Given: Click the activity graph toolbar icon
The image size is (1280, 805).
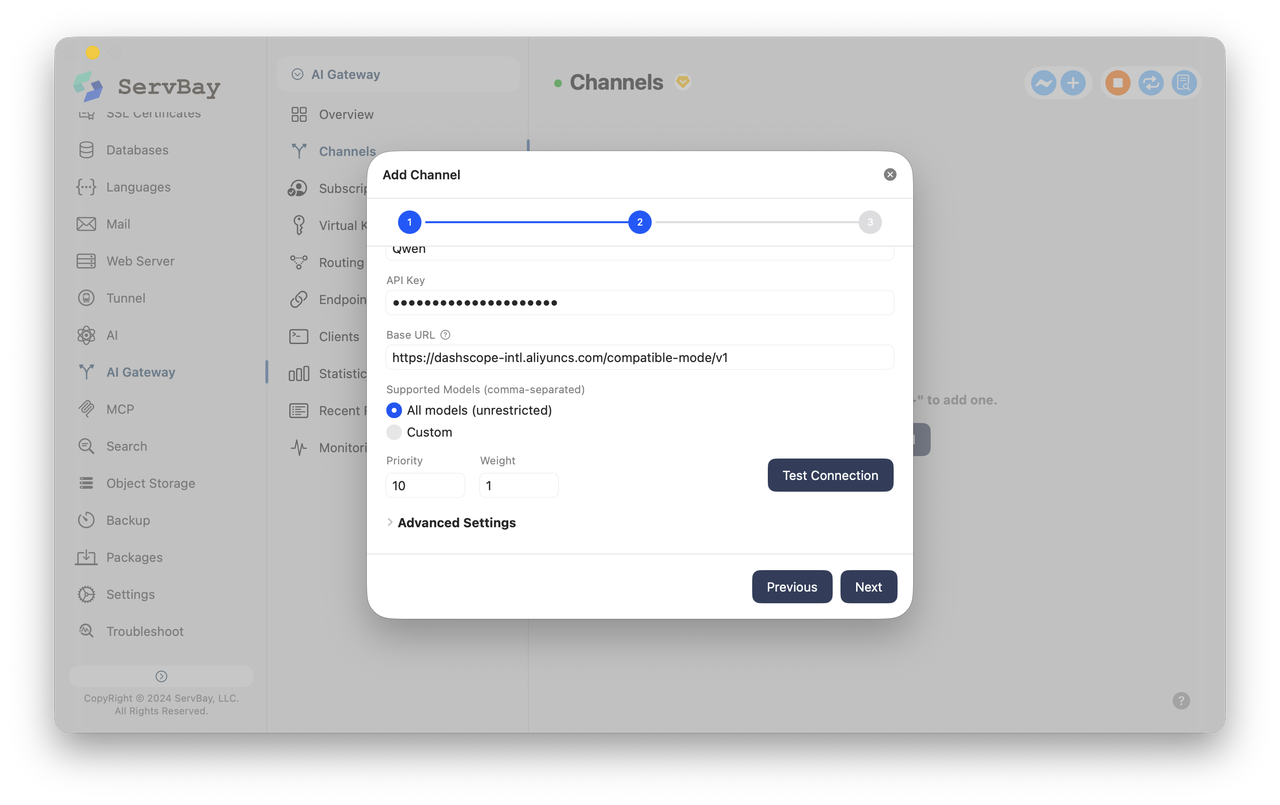Looking at the screenshot, I should [x=1043, y=83].
